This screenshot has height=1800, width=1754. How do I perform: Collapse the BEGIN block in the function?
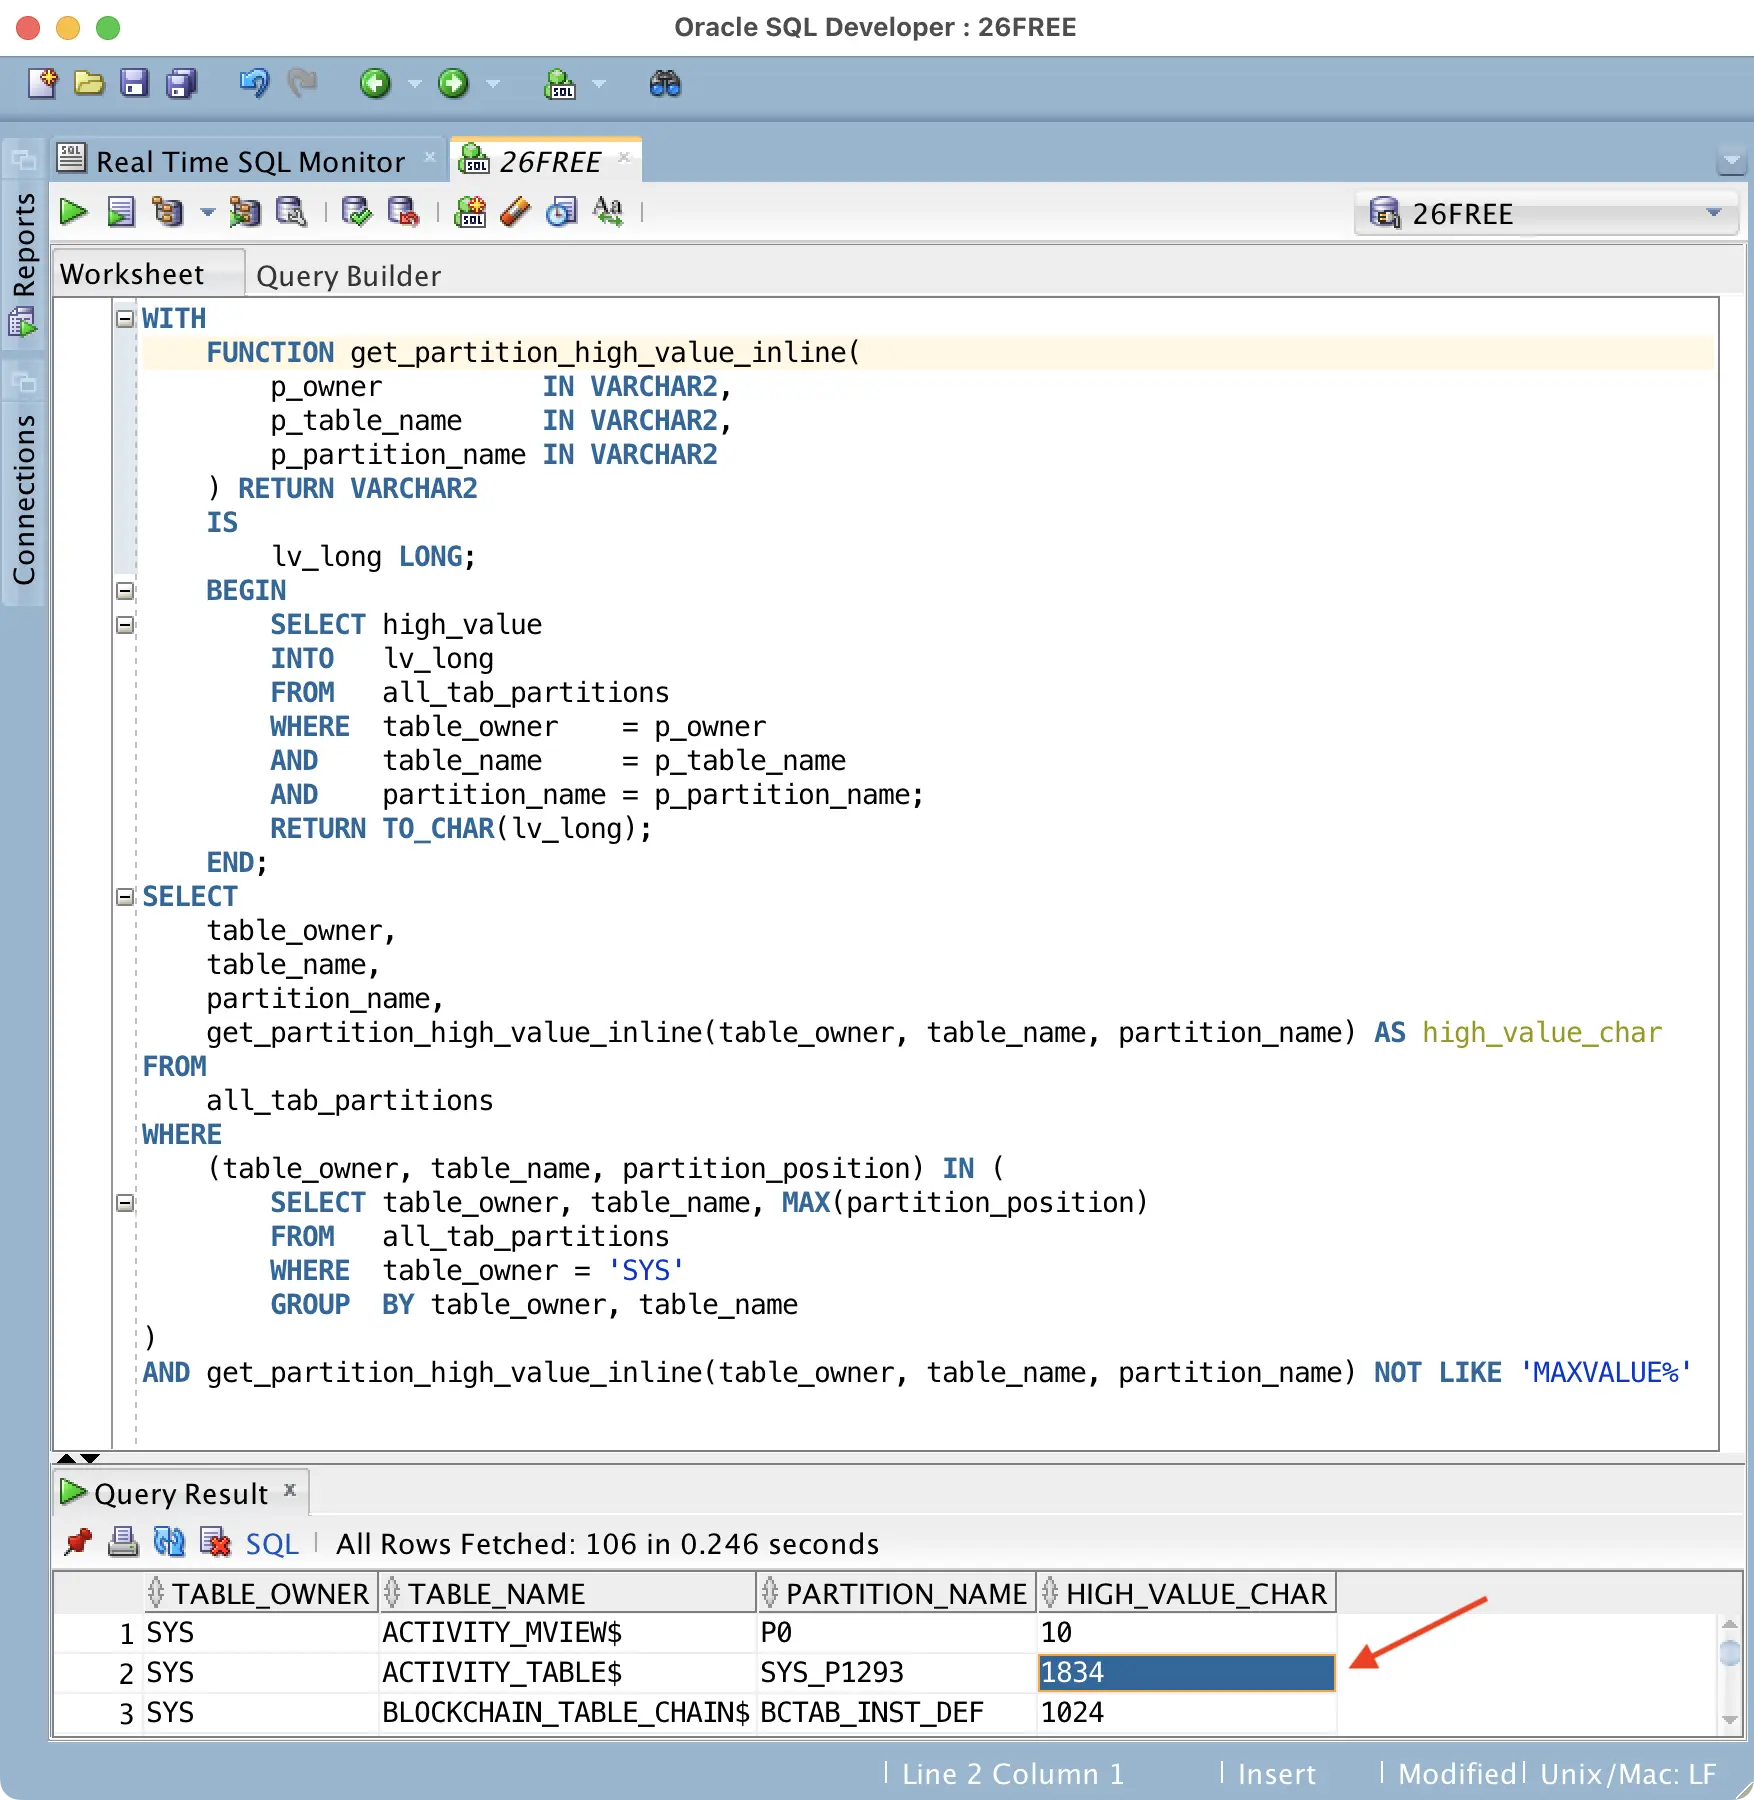point(124,590)
